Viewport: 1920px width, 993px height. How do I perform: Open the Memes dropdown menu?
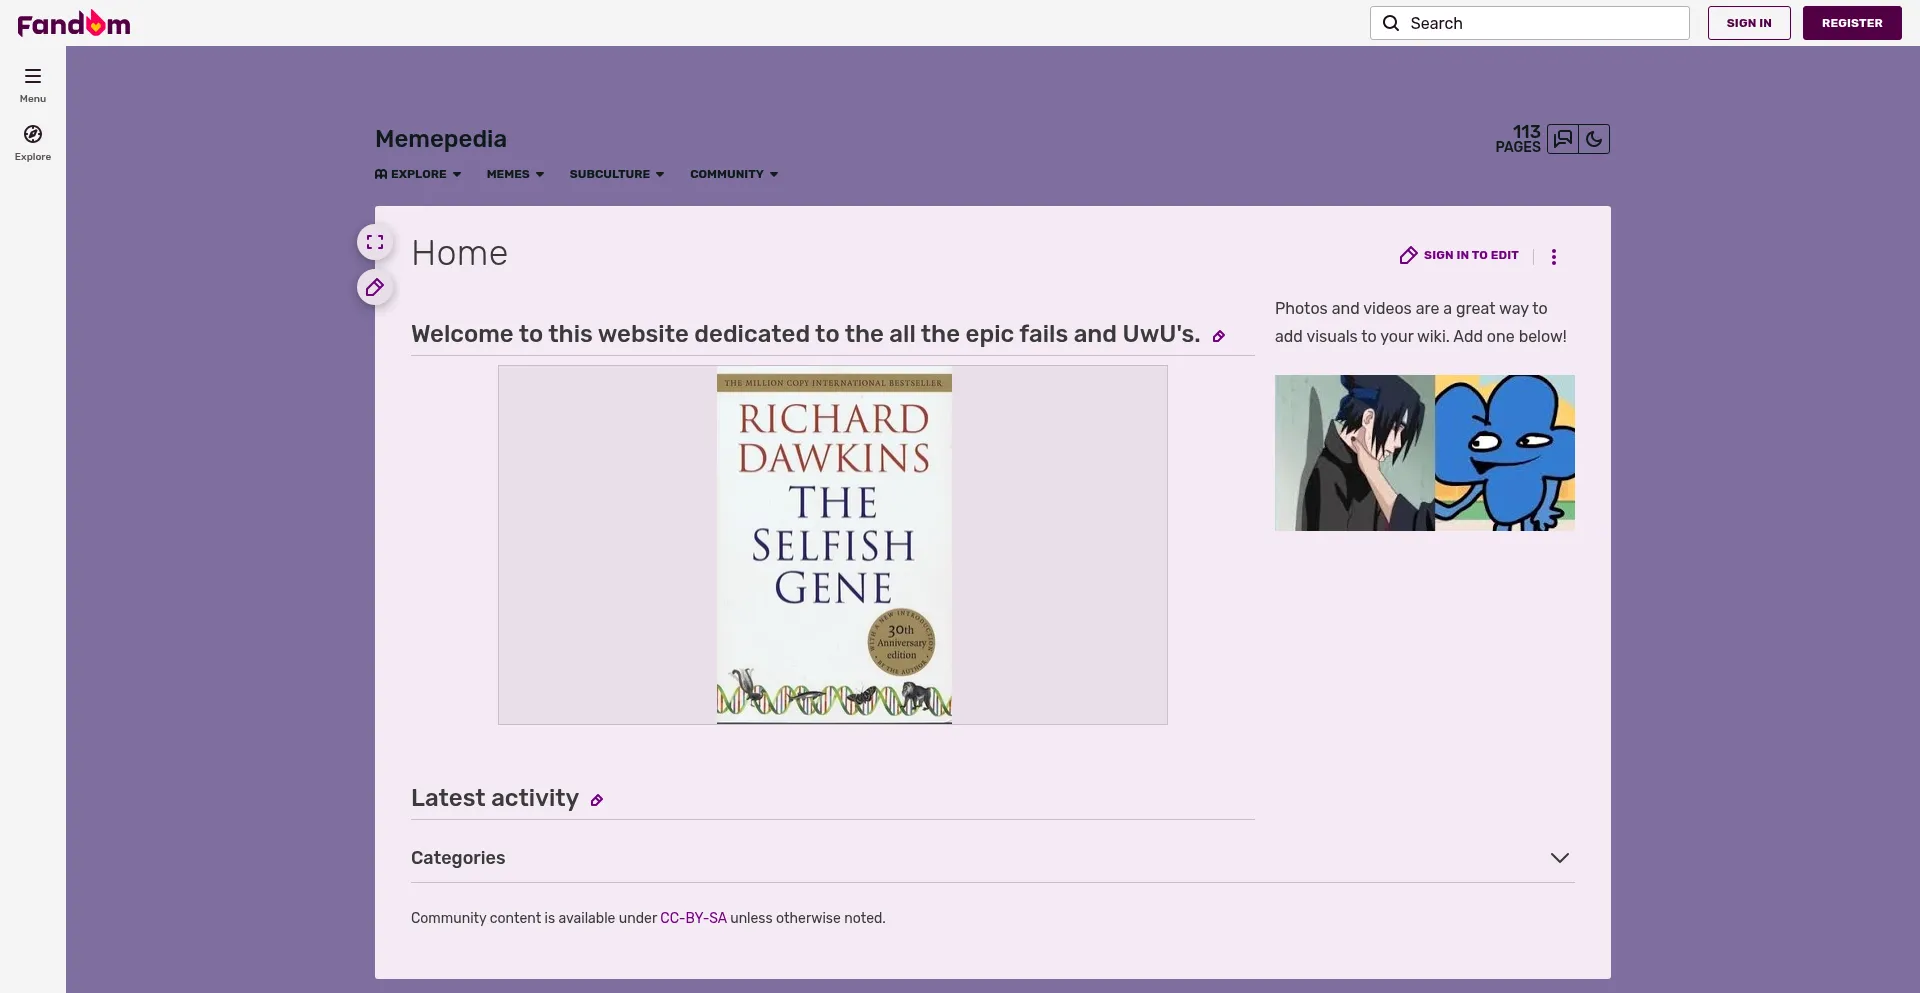click(x=515, y=174)
